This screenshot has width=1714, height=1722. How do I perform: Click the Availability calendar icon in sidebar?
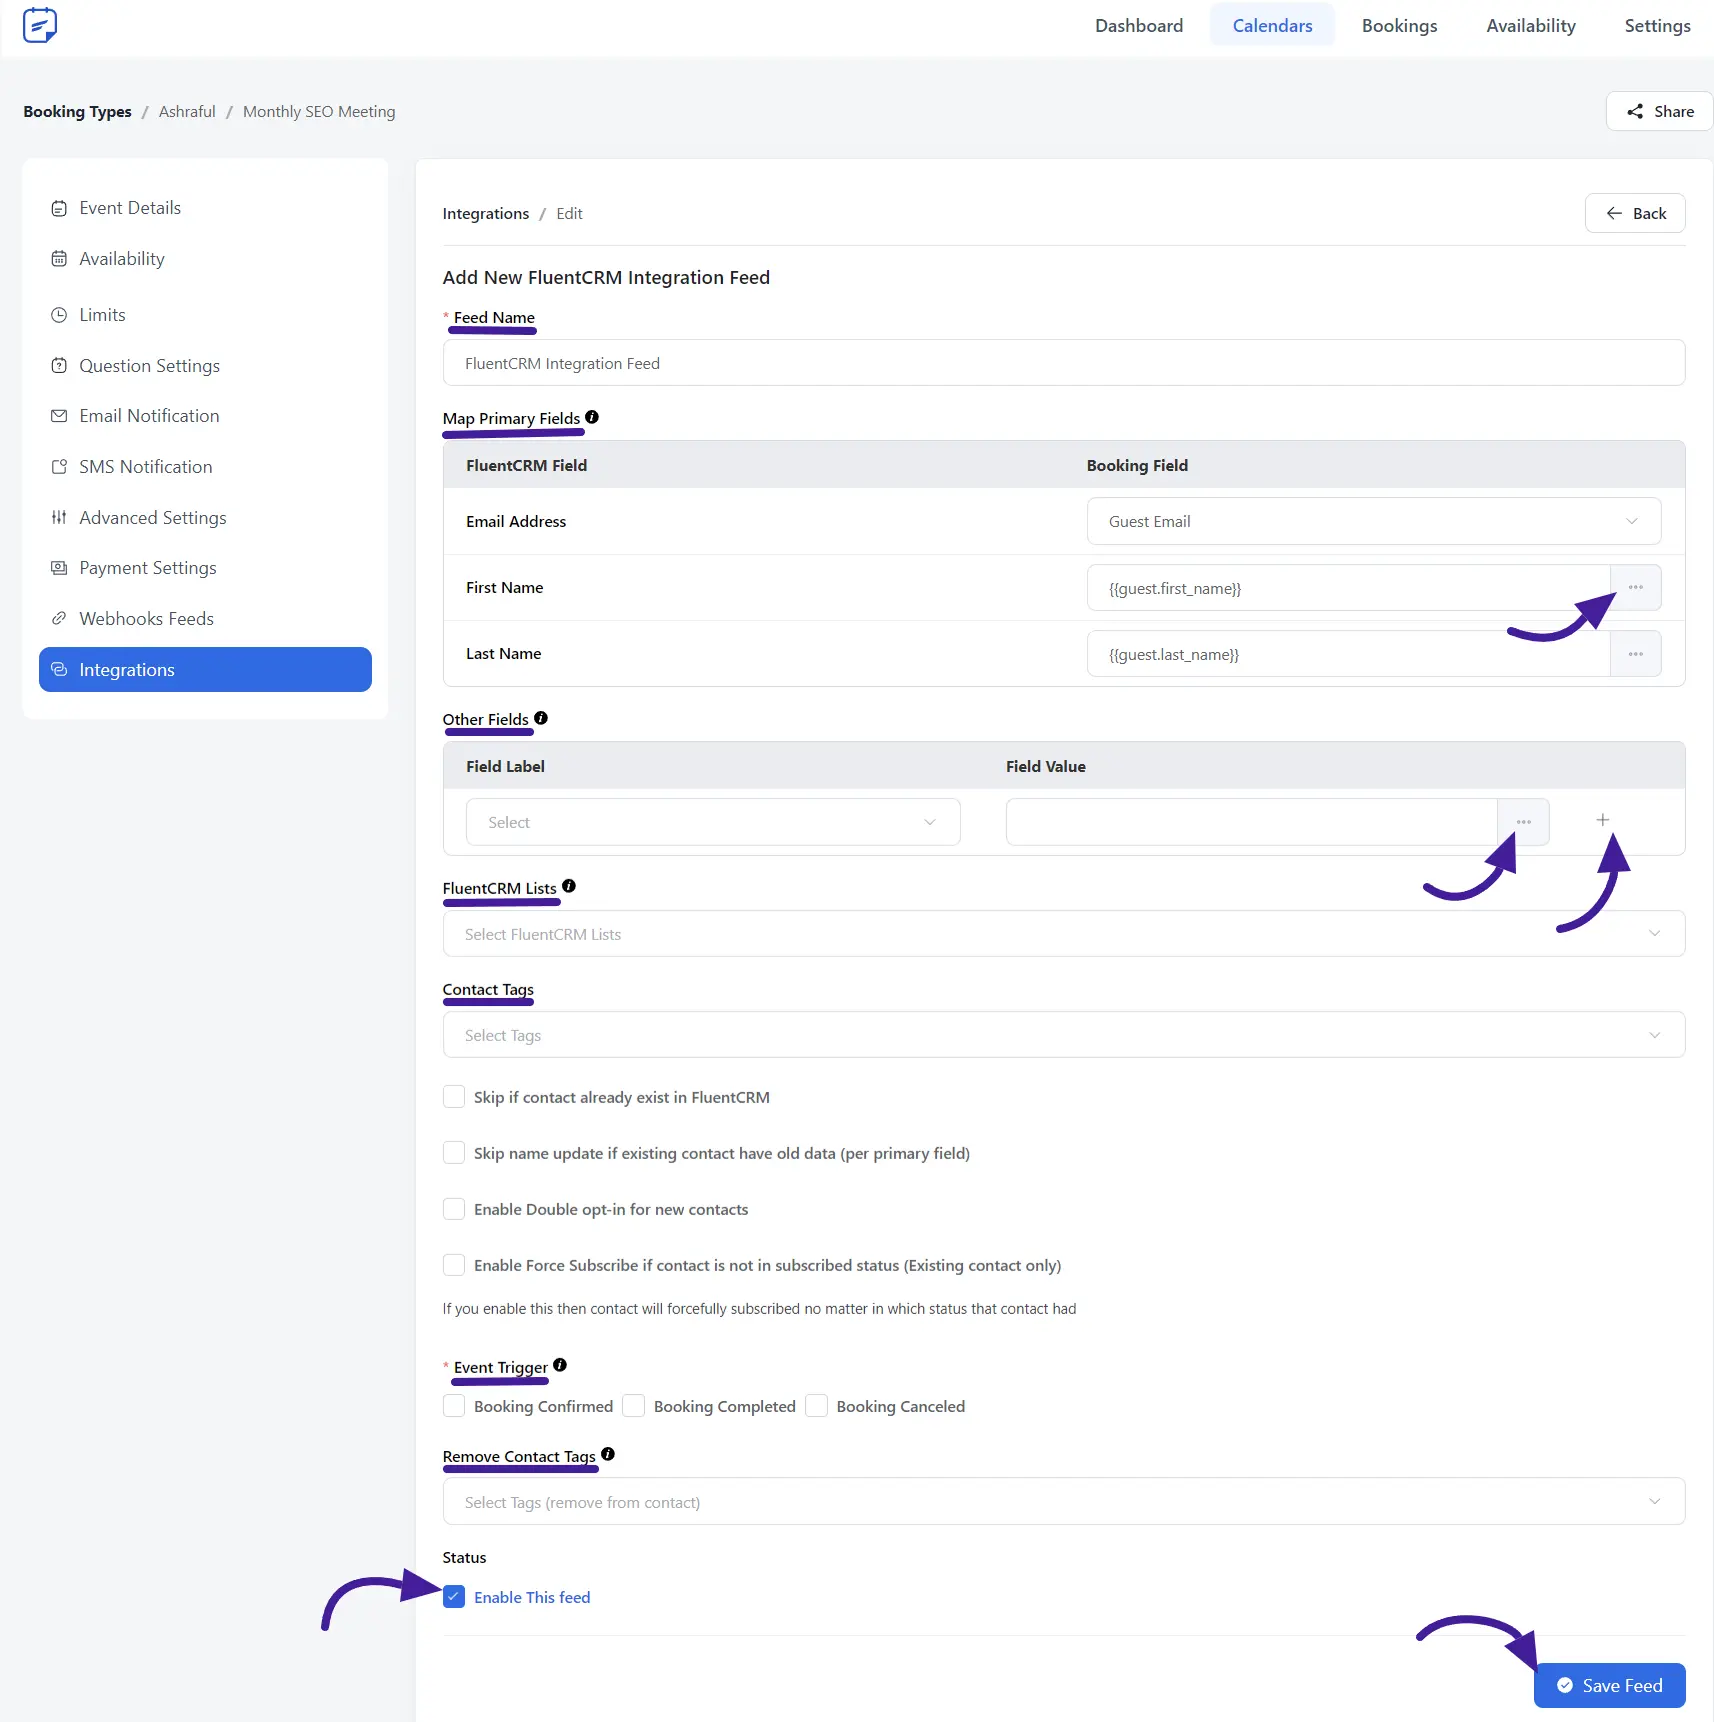[59, 259]
